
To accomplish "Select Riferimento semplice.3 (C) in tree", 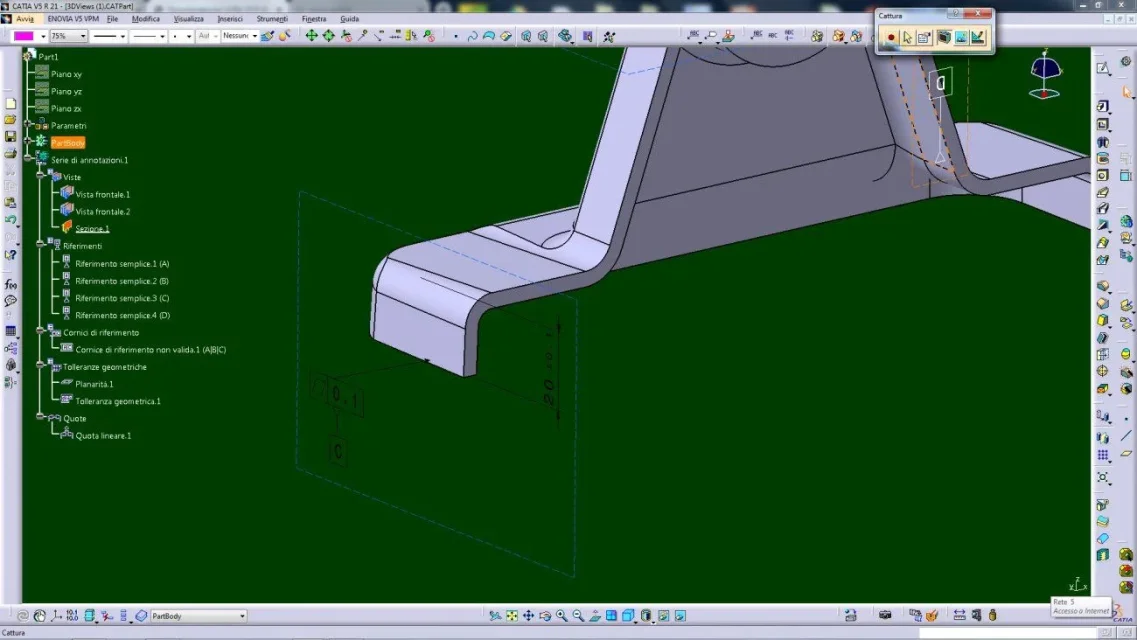I will tap(122, 298).
